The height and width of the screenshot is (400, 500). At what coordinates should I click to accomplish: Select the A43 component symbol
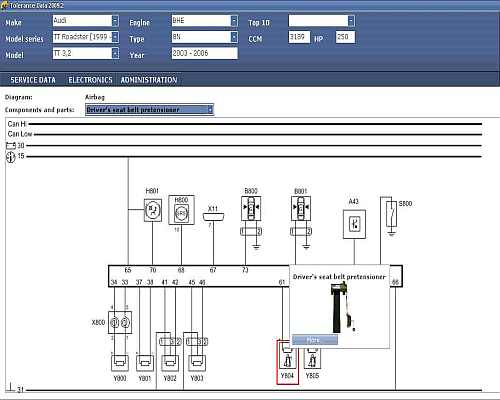coord(354,224)
